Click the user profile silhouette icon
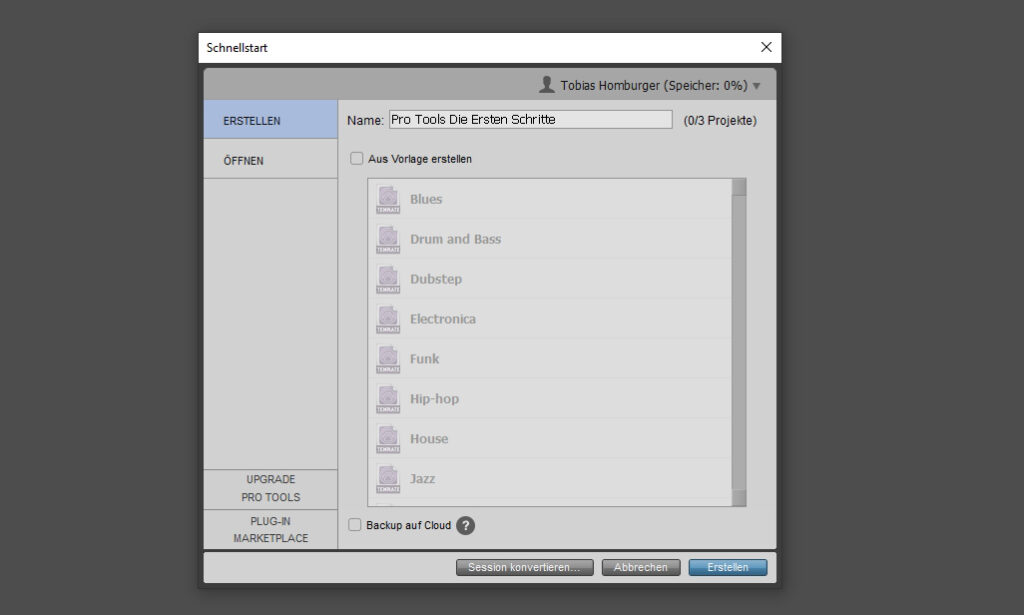 tap(547, 84)
